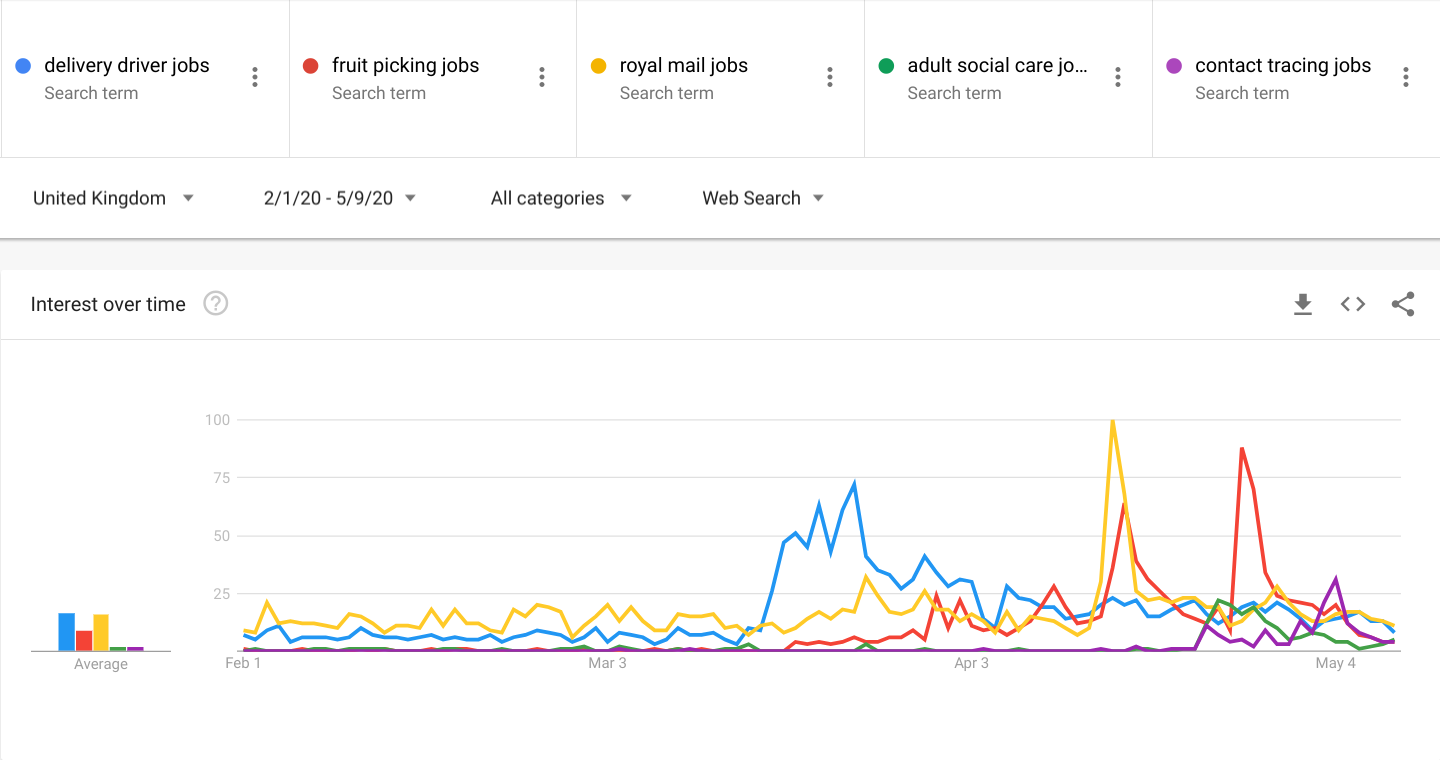Open the 2/1/20 - 5/9/20 date range dropdown

[340, 198]
